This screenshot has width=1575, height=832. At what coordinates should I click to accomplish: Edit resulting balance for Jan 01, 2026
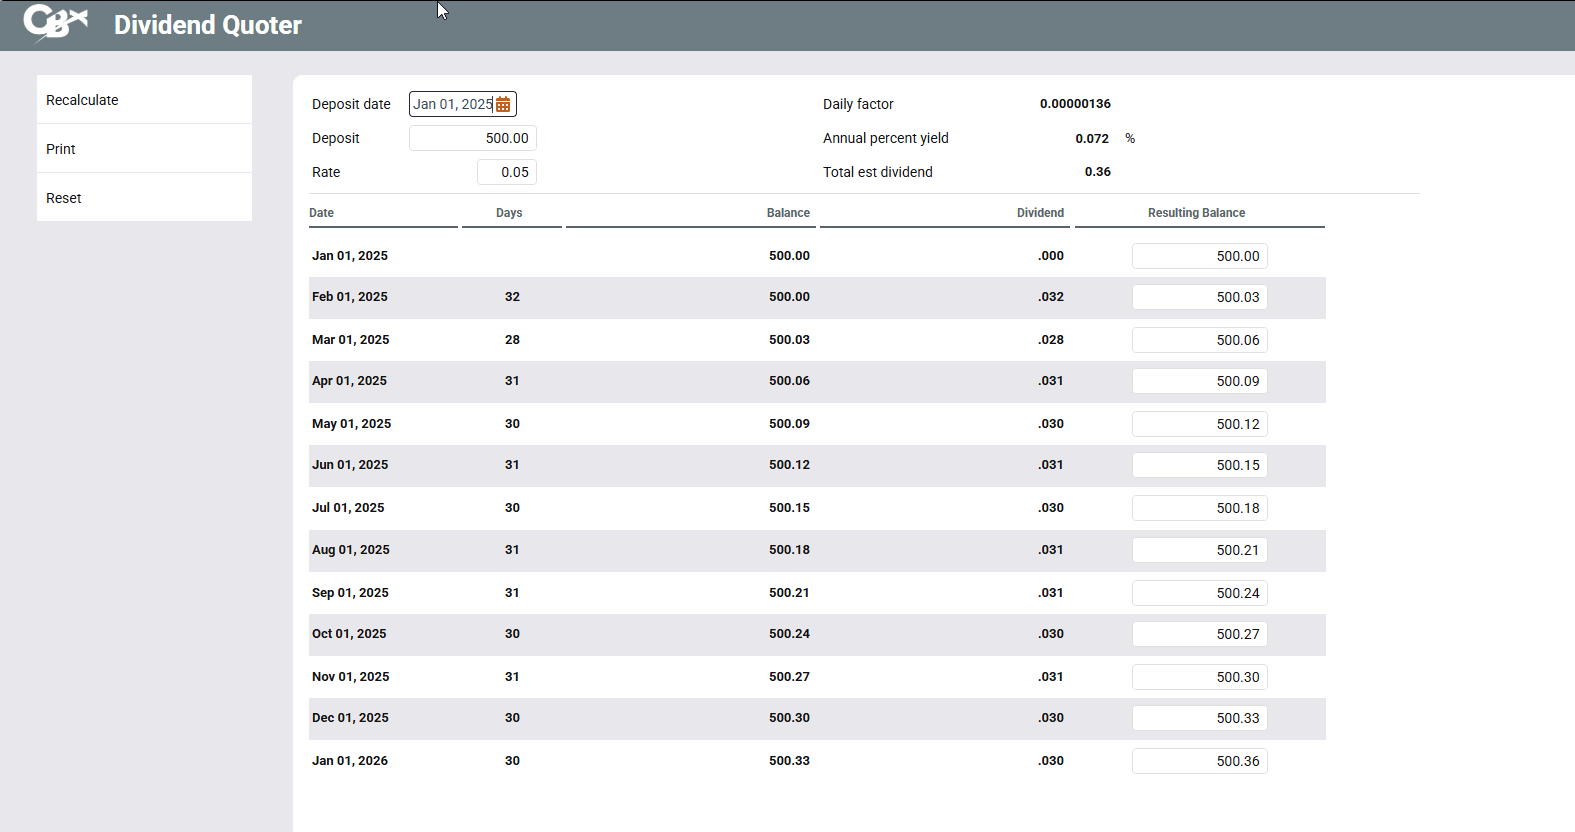click(x=1199, y=761)
